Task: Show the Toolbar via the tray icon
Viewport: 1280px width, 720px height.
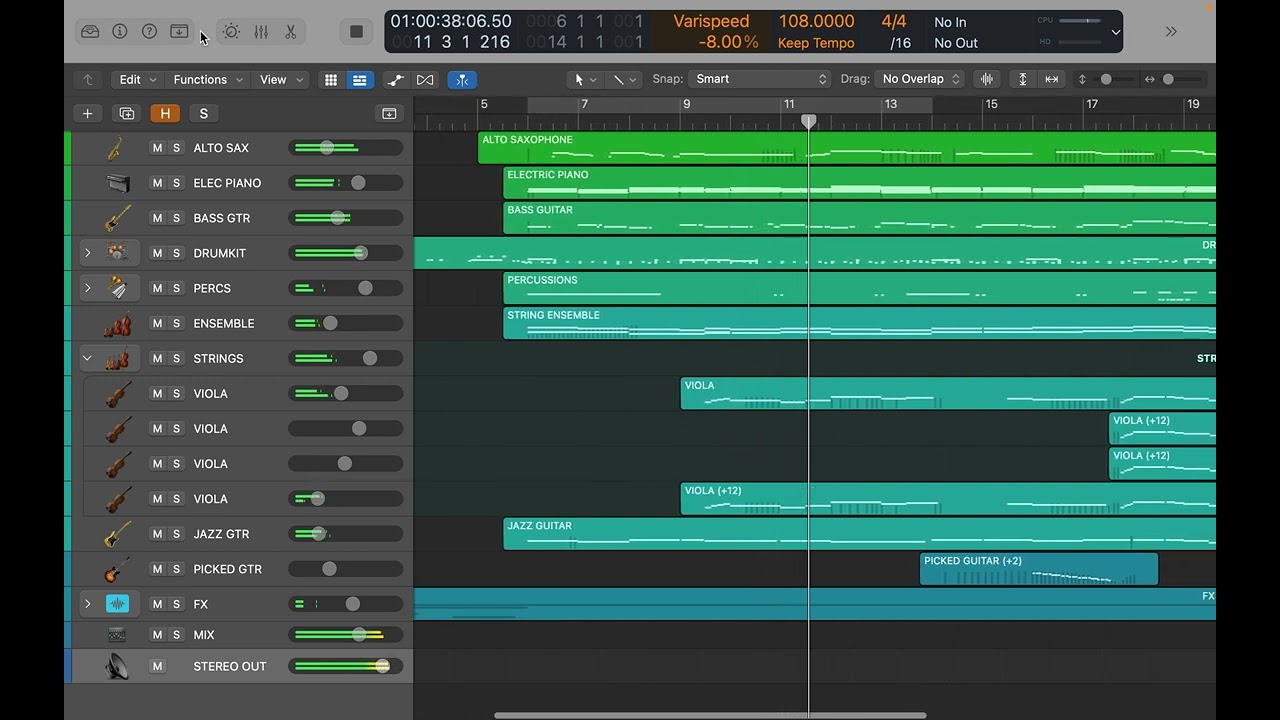Action: [179, 31]
